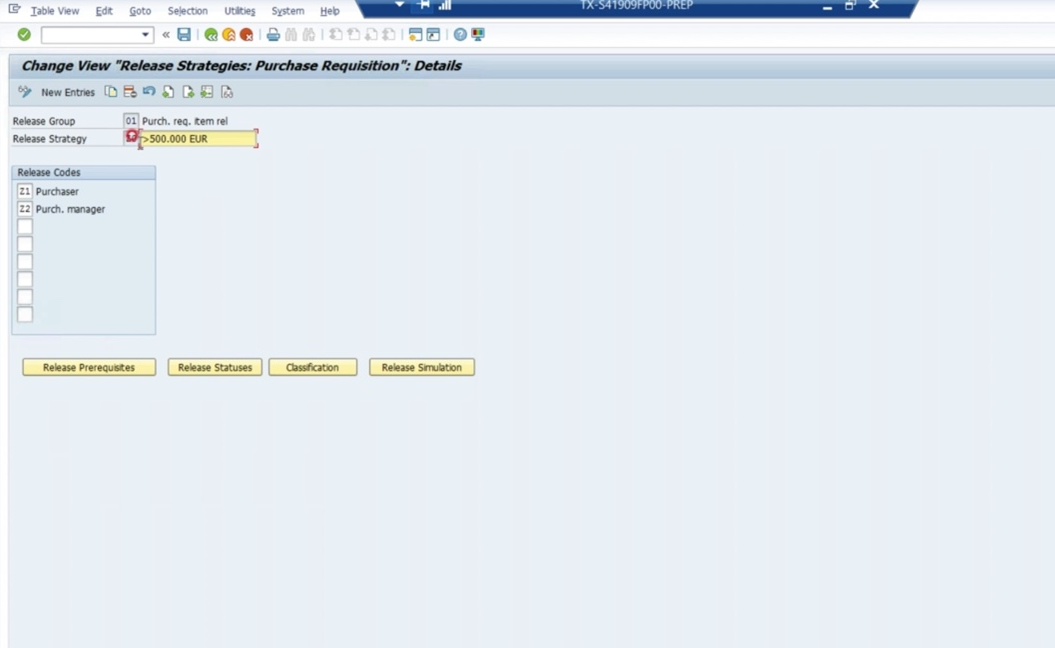
Task: Collapse the command field with « arrow
Action: 166,34
